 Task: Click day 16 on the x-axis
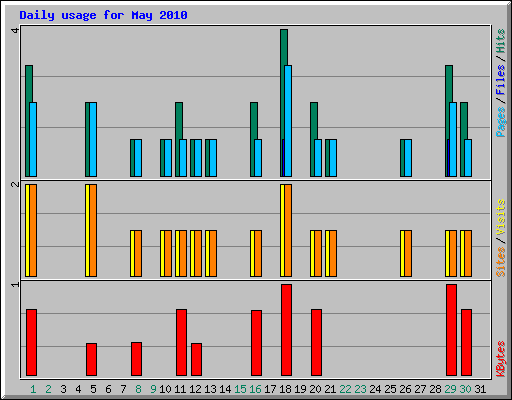click(x=255, y=389)
